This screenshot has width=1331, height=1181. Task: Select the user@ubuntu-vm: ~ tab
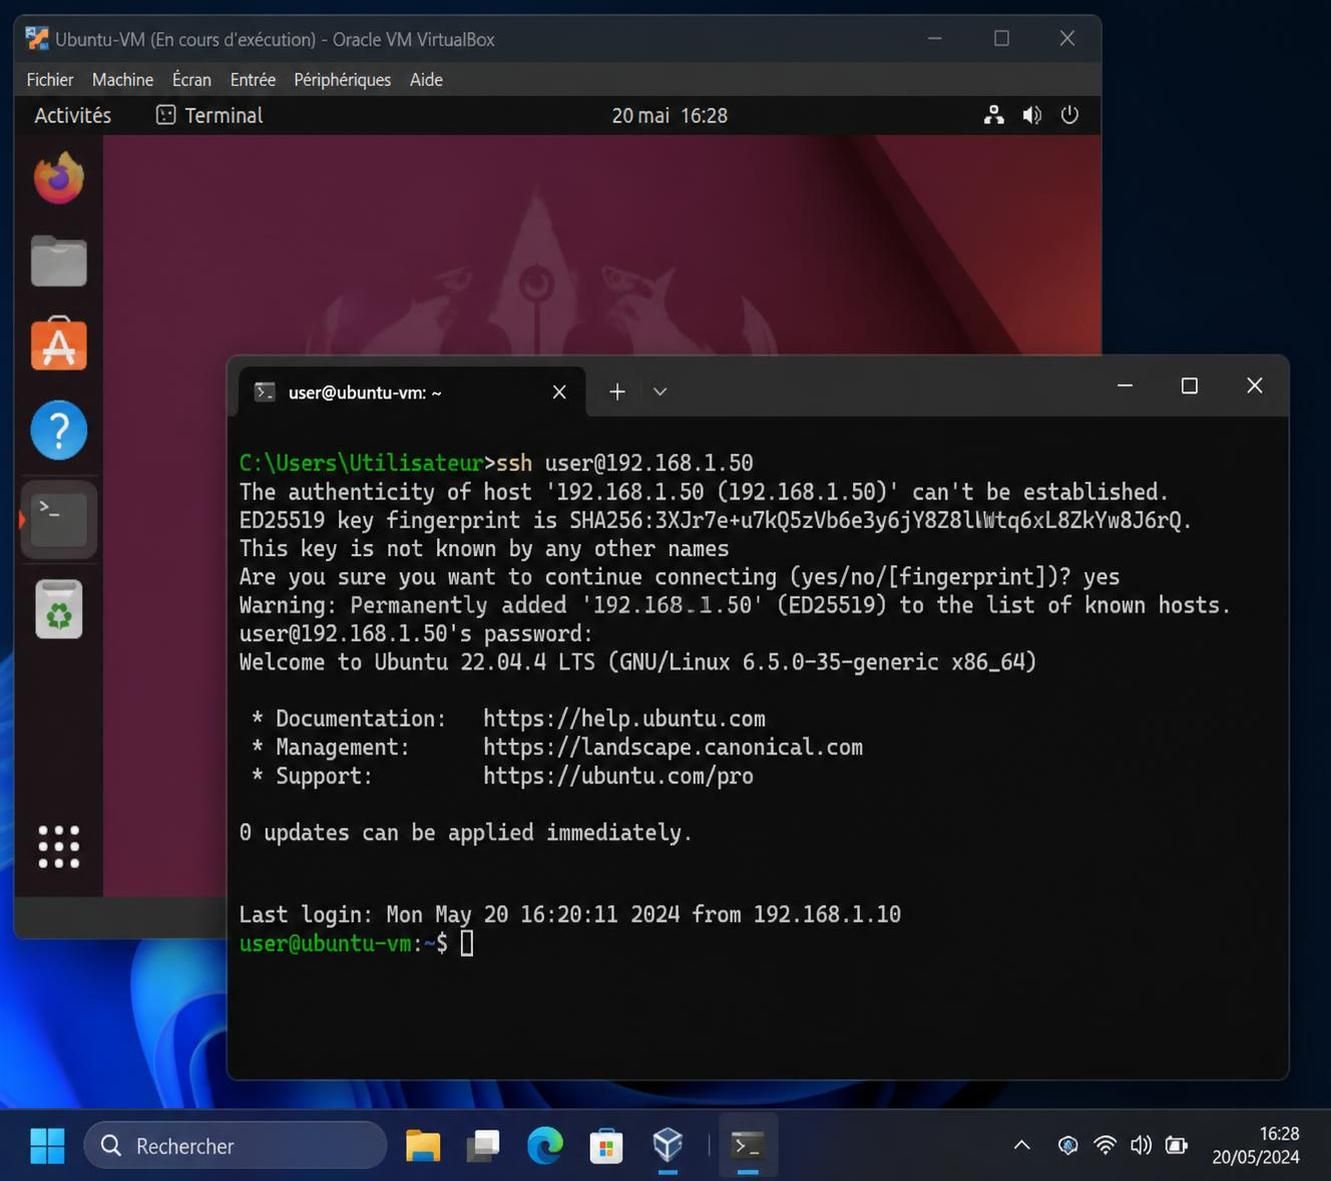[410, 392]
